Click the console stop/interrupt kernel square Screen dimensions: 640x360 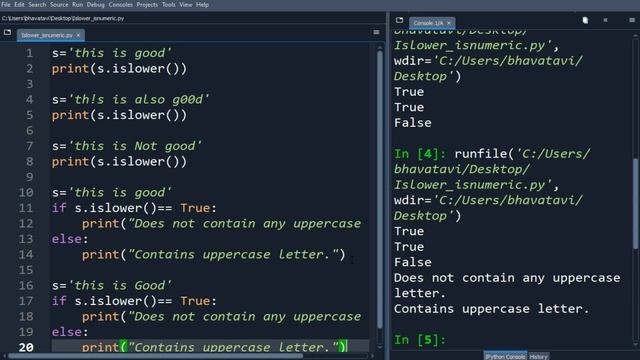[x=605, y=20]
